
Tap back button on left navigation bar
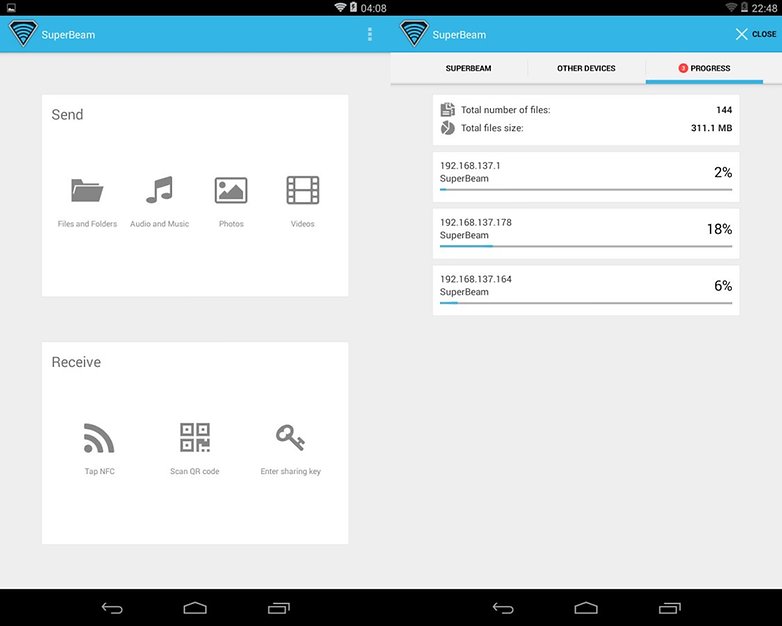[x=112, y=608]
